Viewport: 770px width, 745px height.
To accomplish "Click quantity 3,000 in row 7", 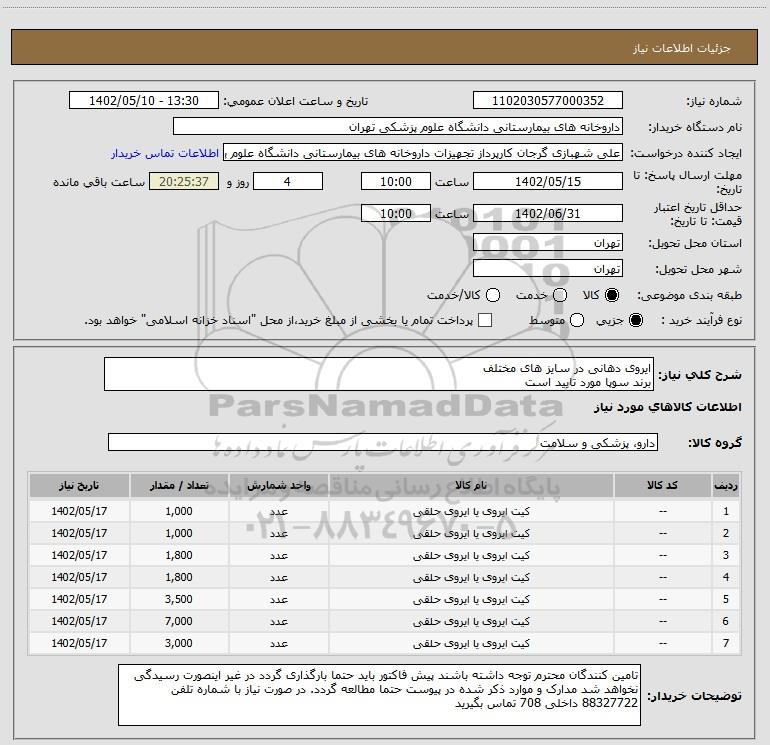I will coord(179,643).
